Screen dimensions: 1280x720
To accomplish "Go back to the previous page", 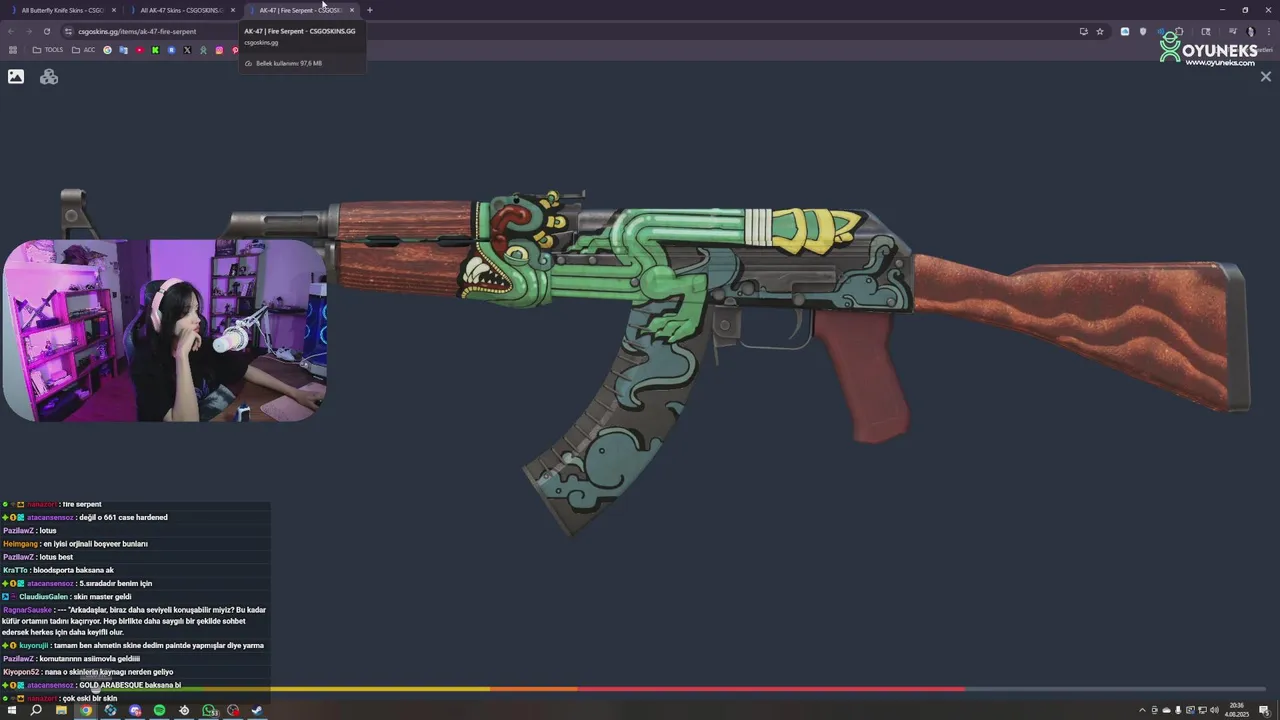I will click(x=11, y=31).
